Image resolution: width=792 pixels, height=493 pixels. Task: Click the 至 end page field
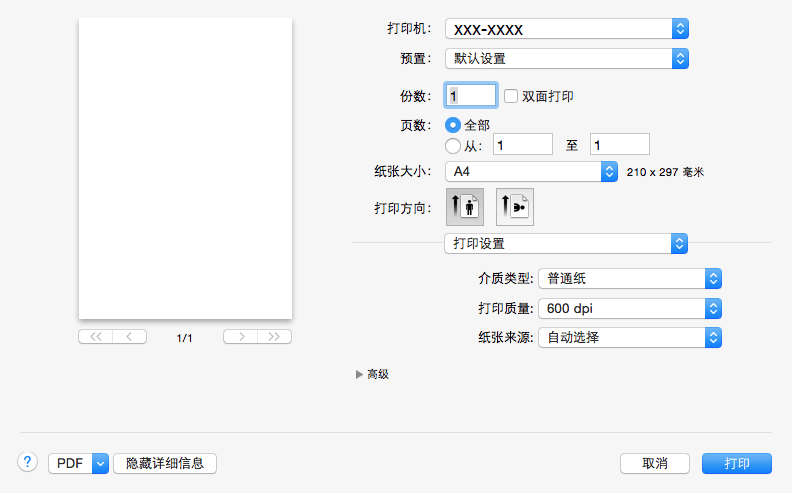pos(620,144)
